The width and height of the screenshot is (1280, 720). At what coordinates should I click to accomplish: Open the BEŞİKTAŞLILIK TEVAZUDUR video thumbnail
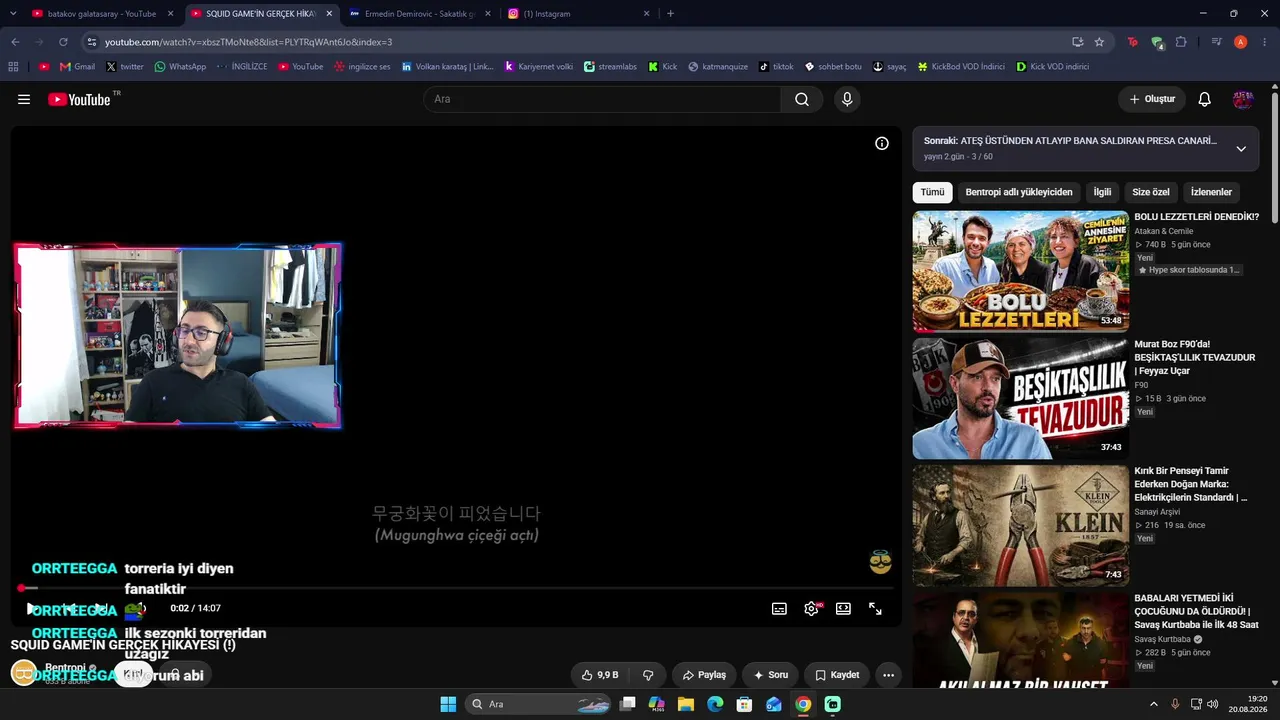click(1020, 398)
